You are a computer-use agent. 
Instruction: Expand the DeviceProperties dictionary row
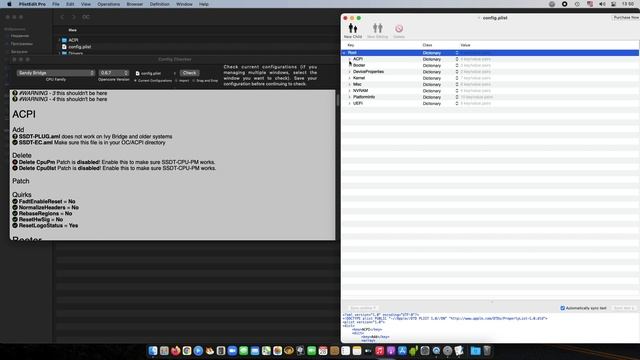(x=350, y=72)
